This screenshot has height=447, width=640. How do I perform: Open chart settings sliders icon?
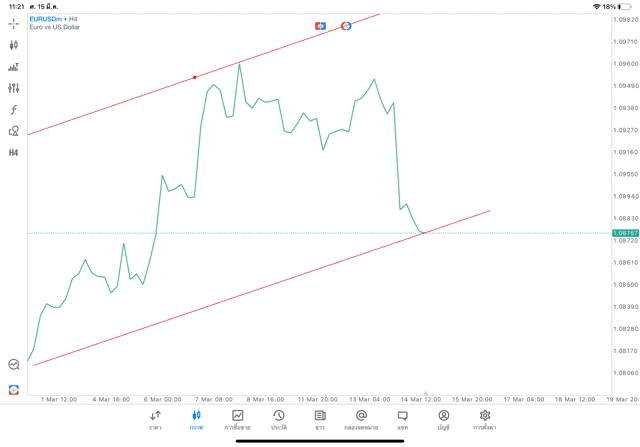tap(13, 88)
